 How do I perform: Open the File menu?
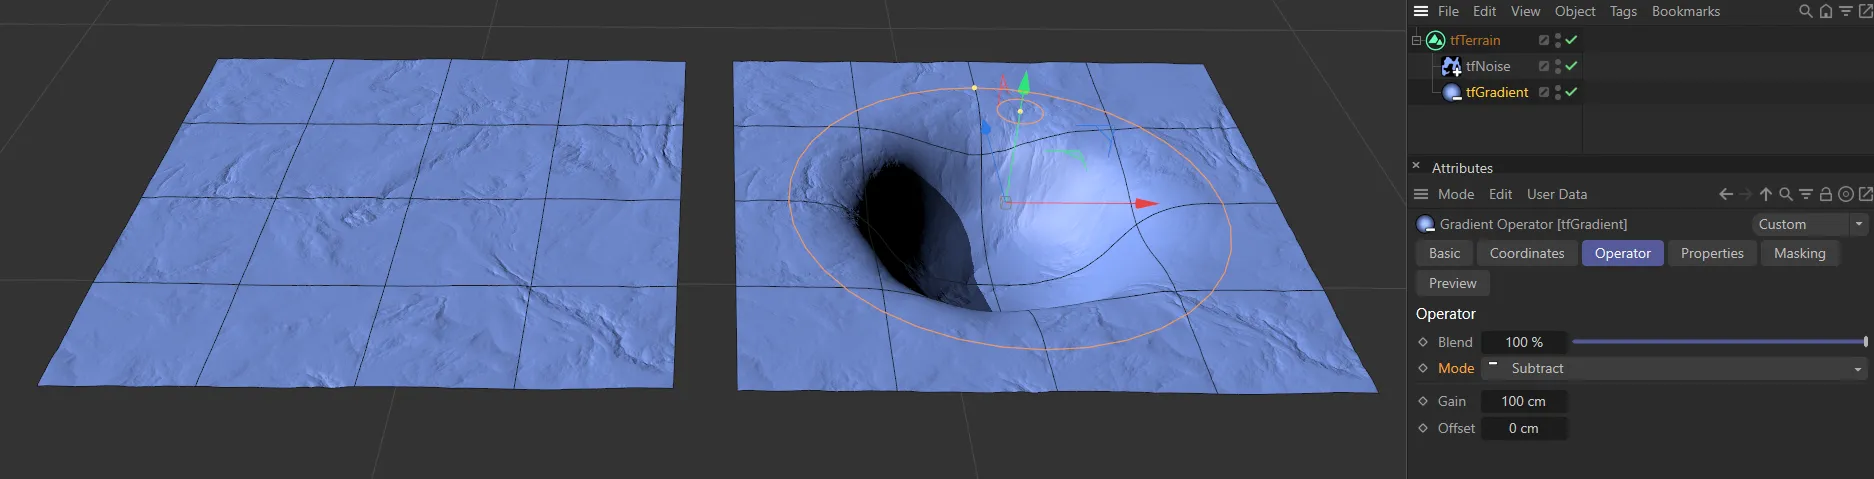(1448, 11)
